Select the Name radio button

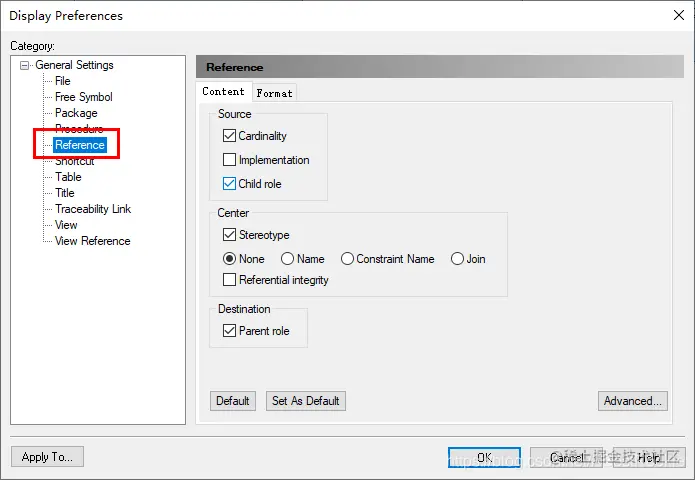pyautogui.click(x=287, y=258)
